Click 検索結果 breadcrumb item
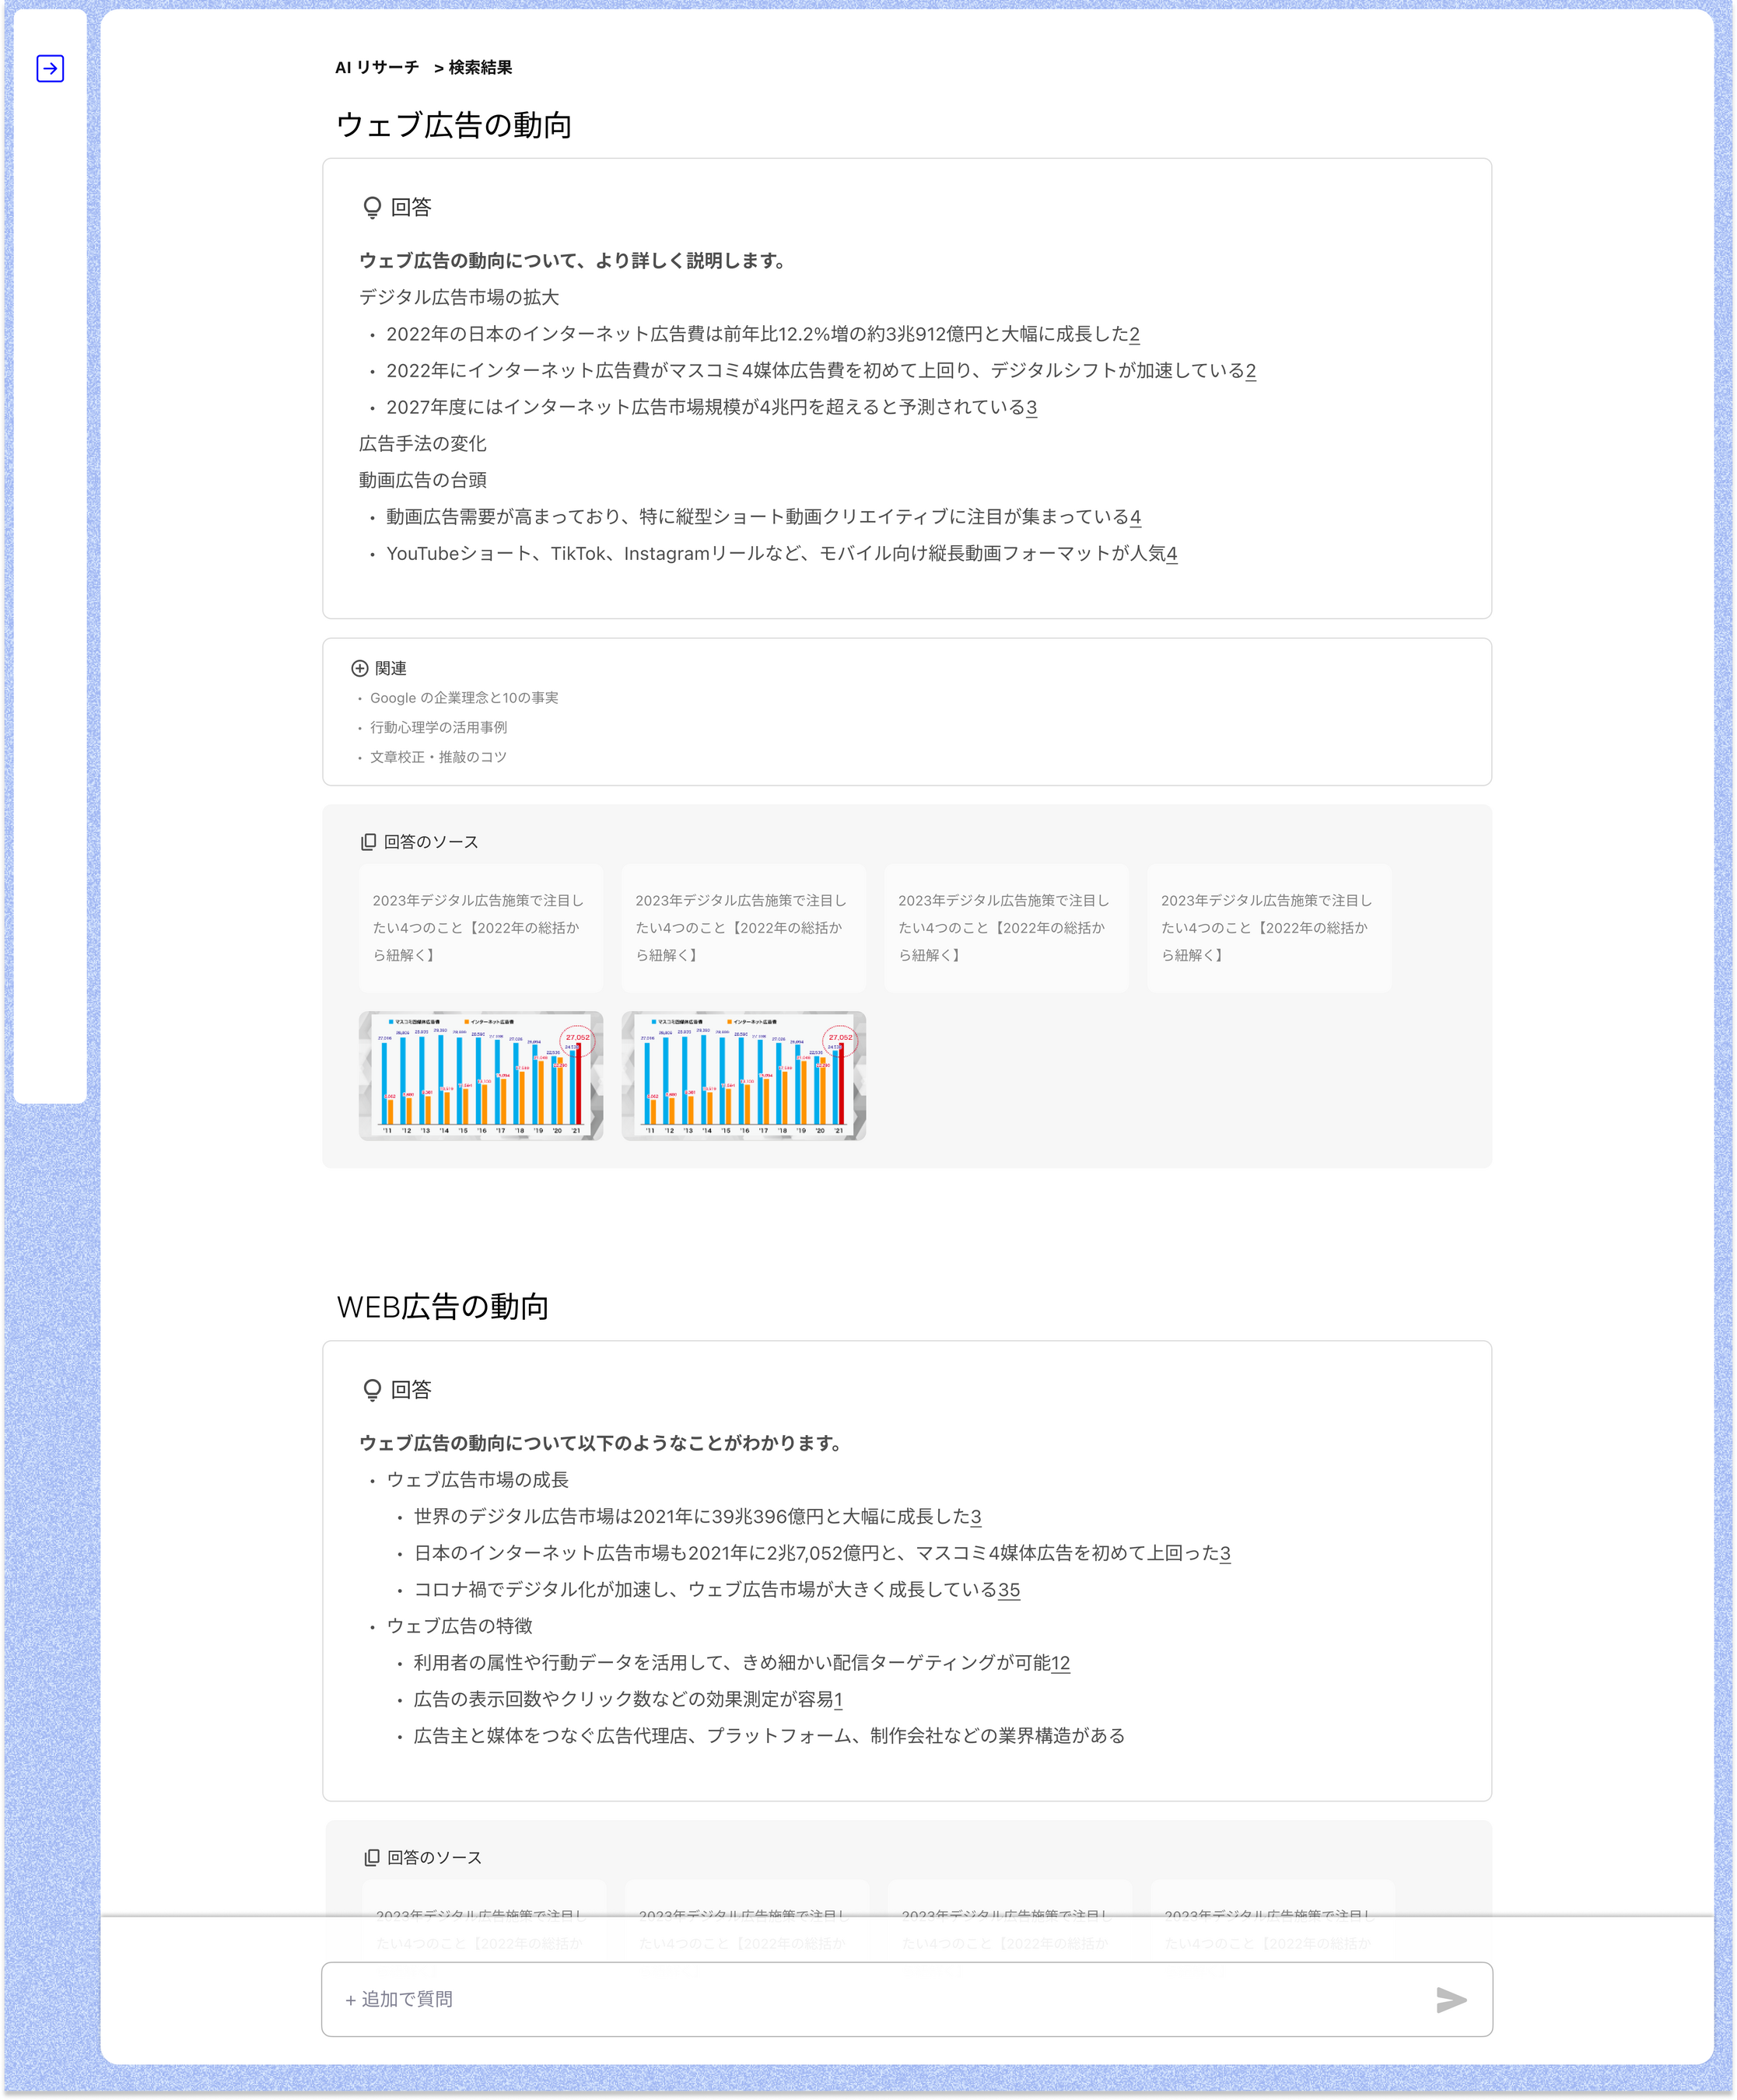The image size is (1737, 2100). coord(480,67)
